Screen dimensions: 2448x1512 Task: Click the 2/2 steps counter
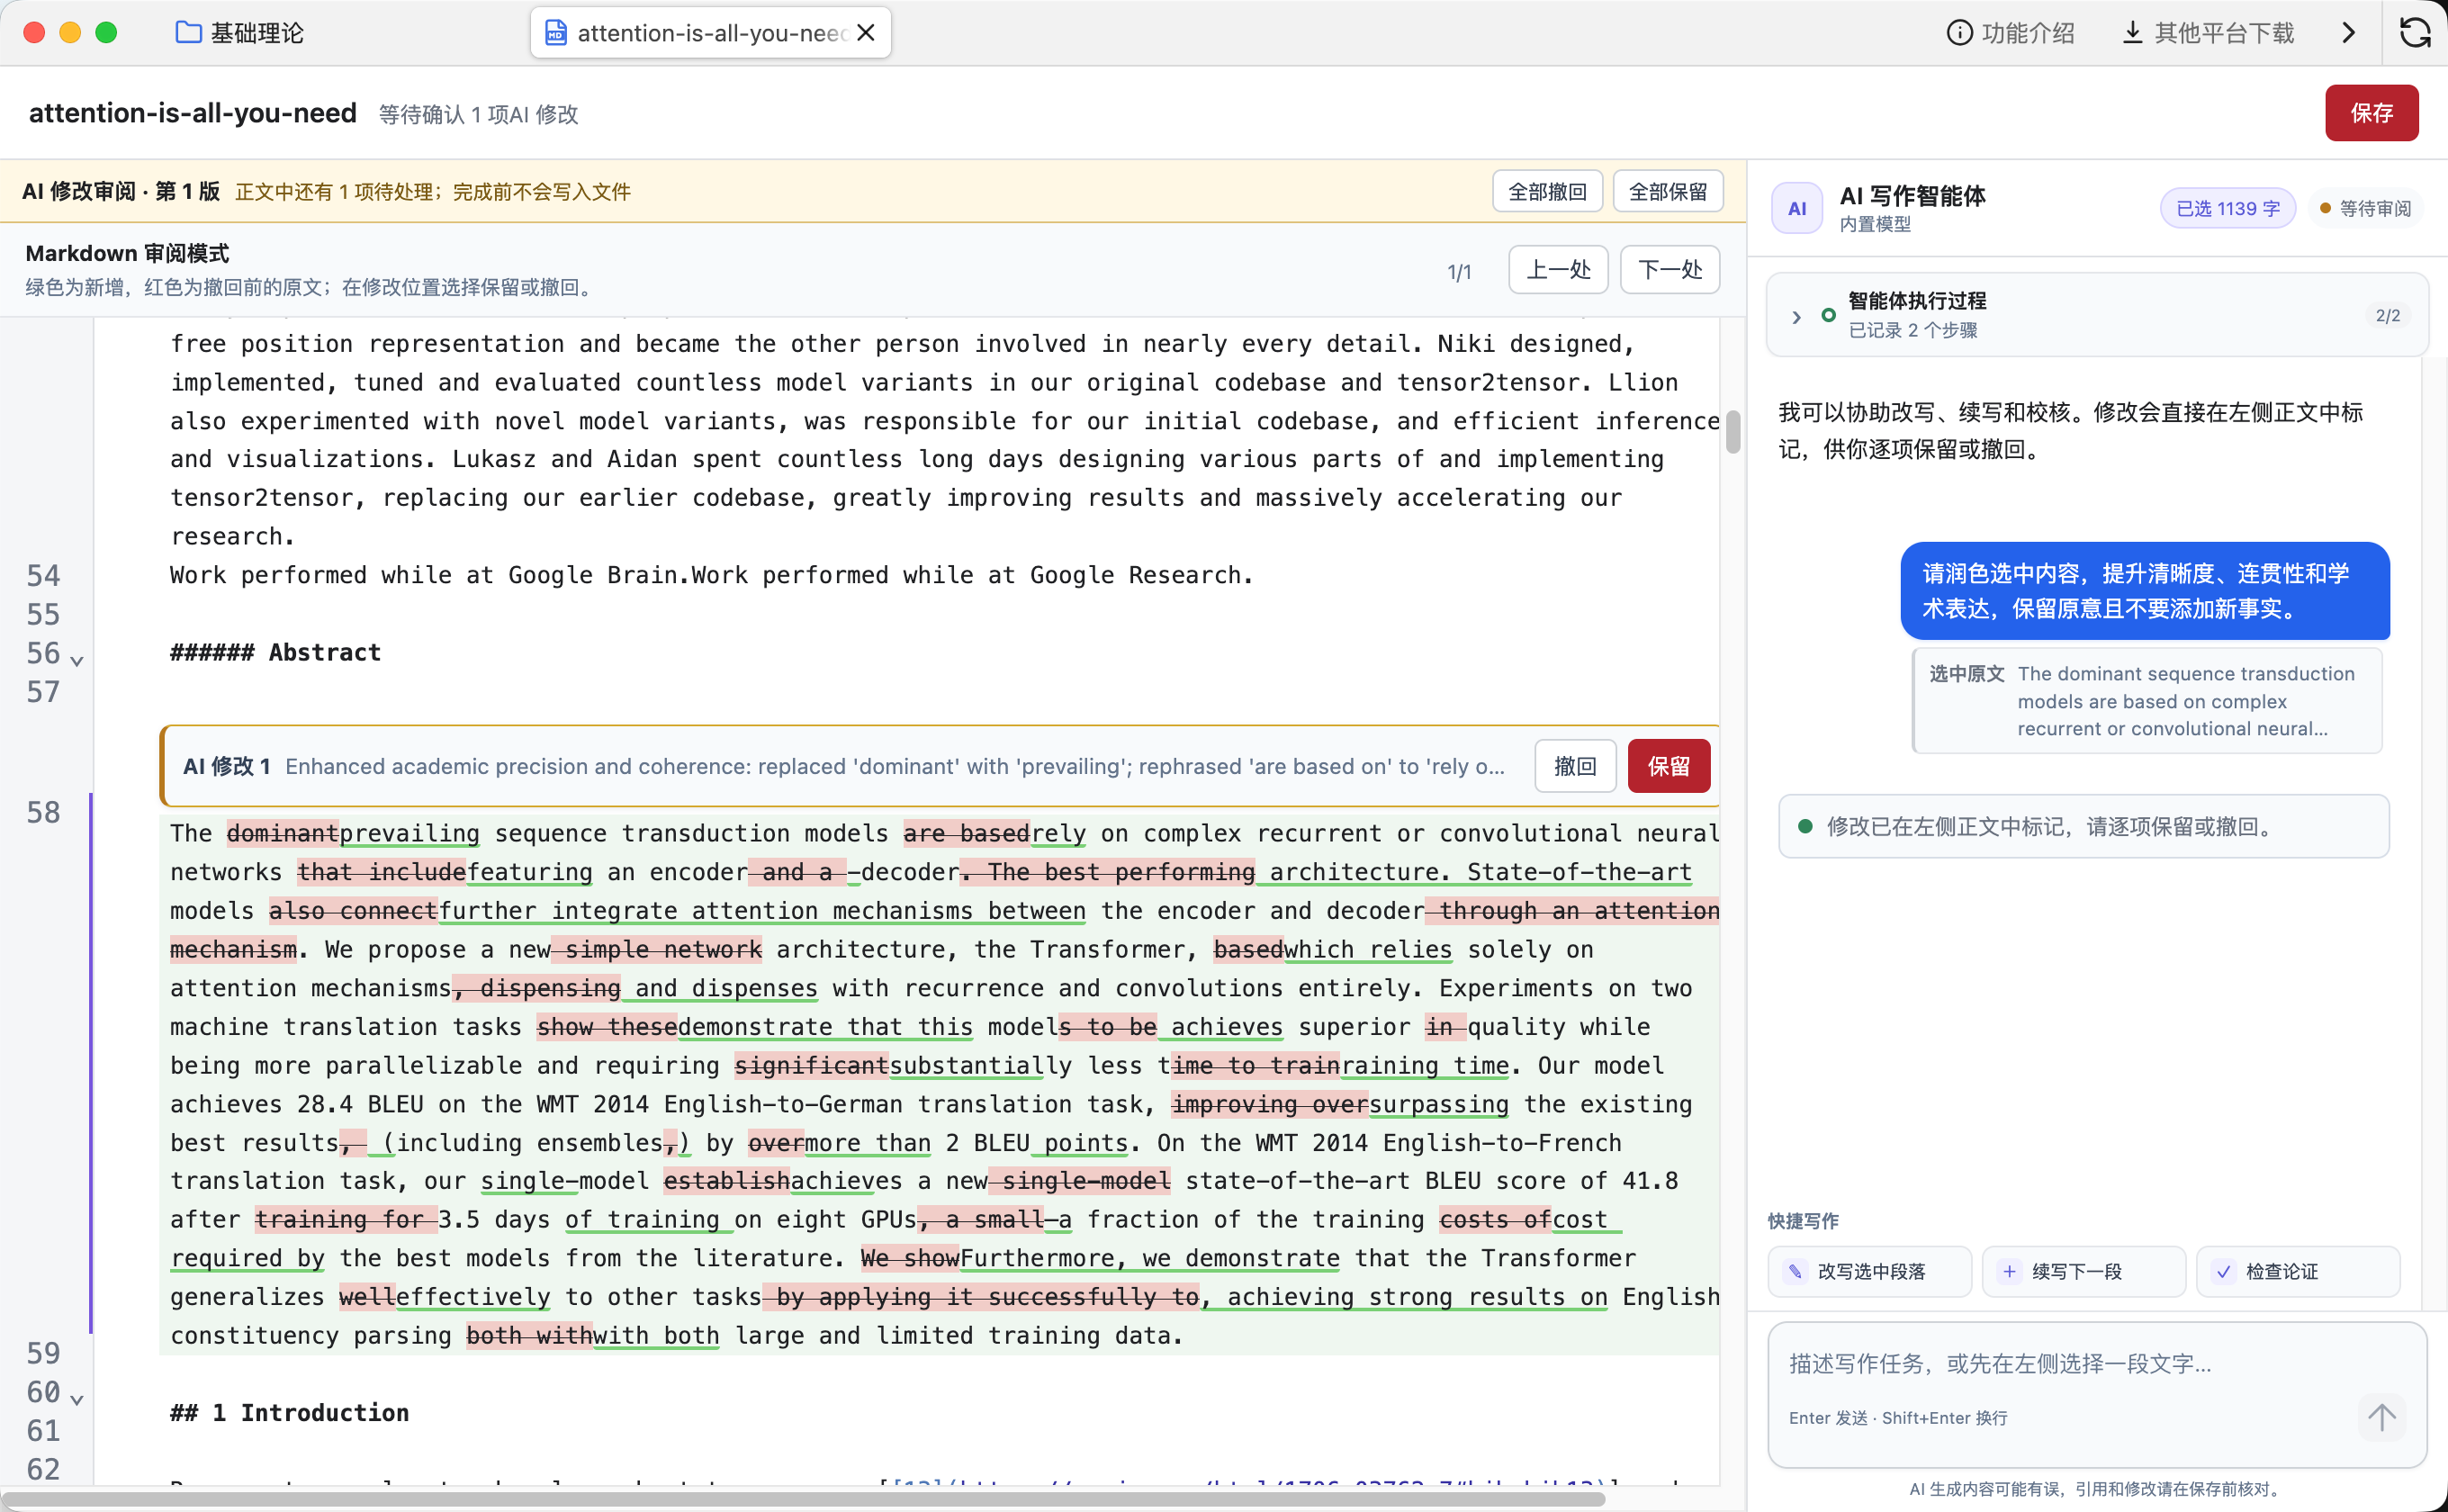(x=2387, y=316)
